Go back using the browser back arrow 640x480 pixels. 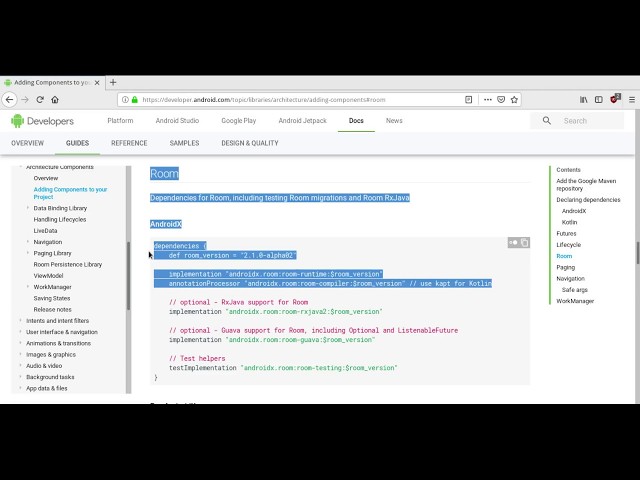click(x=9, y=100)
